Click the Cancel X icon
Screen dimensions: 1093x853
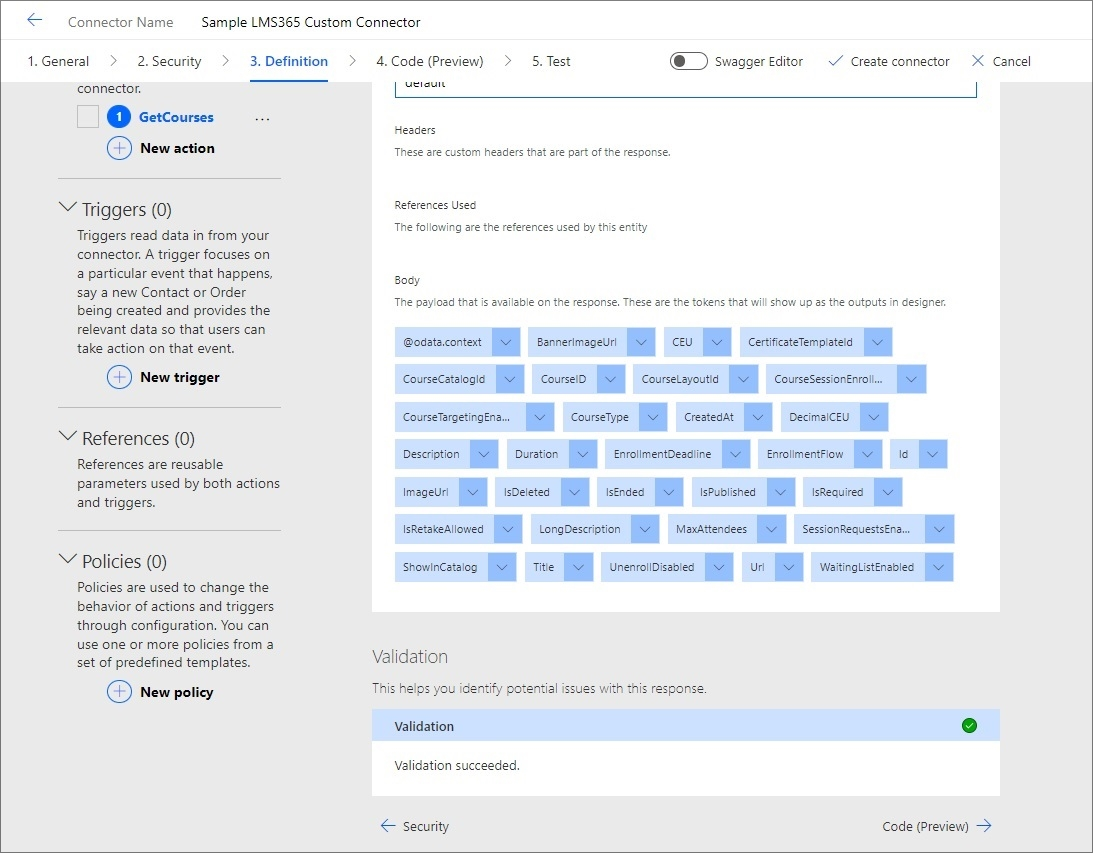(x=978, y=61)
